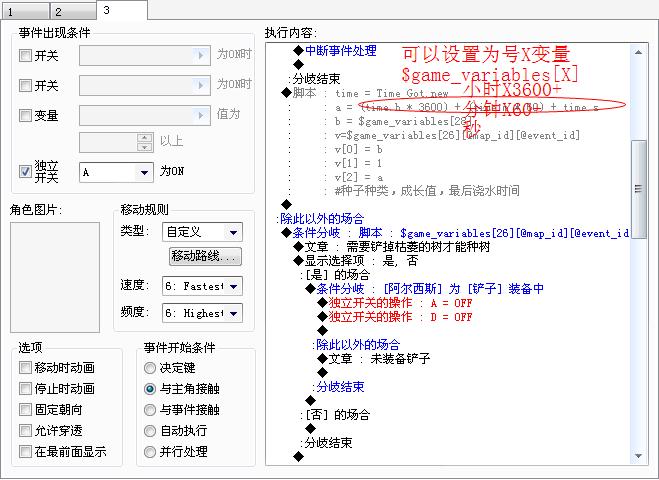Select the 条件分岐 [阿尔西斯] 铲子装备中 line
The height and width of the screenshot is (480, 659).
(424, 288)
